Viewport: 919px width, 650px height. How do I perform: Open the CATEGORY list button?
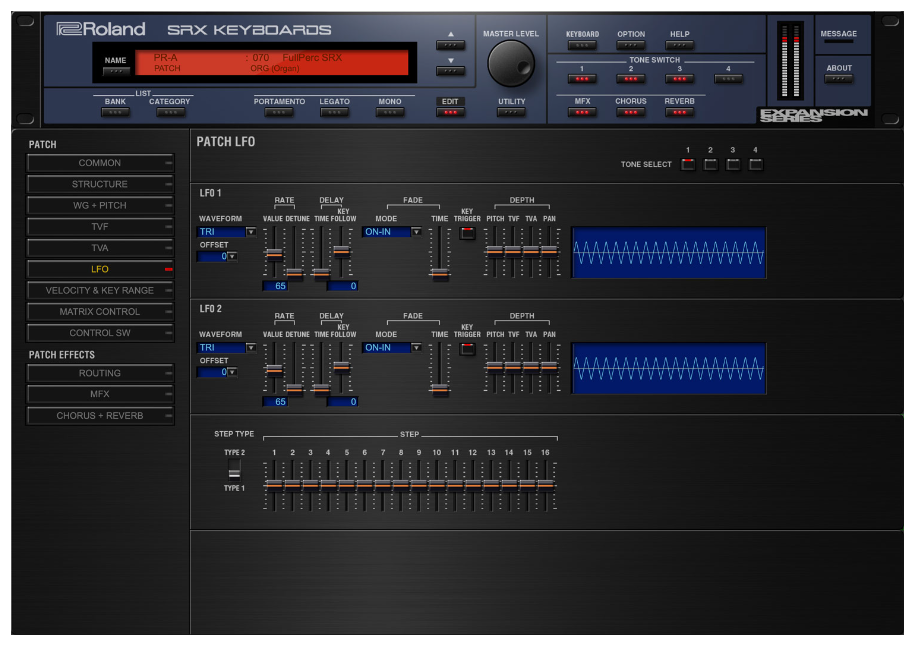[x=170, y=112]
